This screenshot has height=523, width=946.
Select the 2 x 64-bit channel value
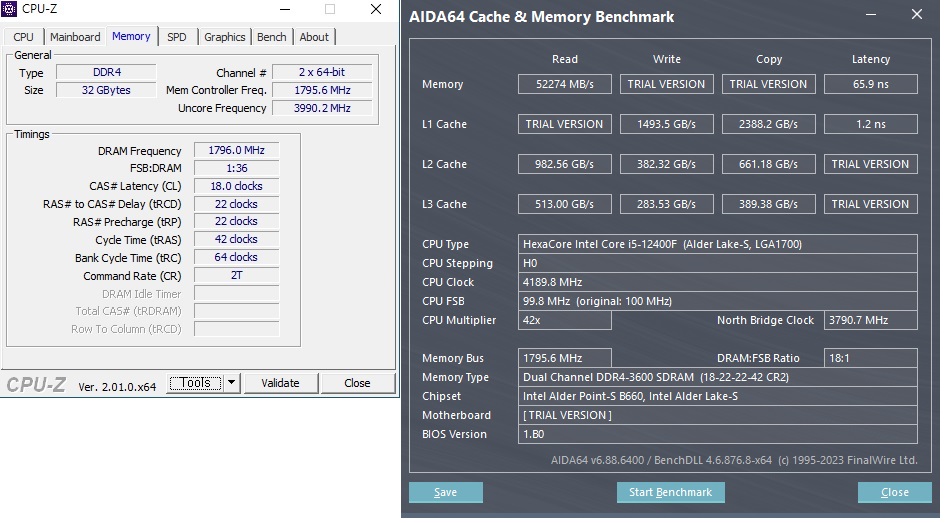coord(322,72)
